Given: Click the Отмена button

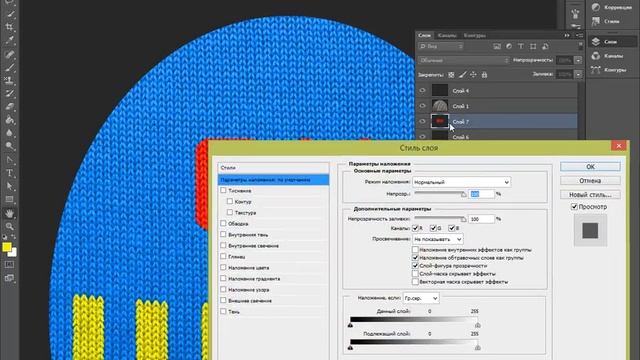Looking at the screenshot, I should [x=590, y=180].
